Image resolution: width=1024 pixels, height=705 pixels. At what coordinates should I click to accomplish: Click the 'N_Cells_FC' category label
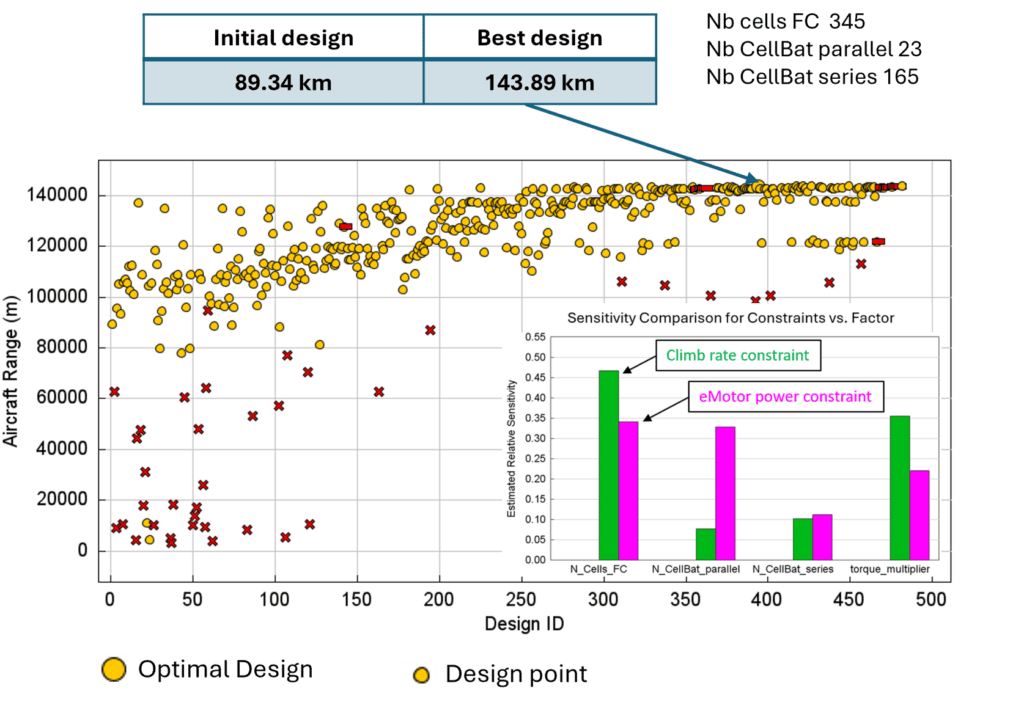tap(598, 569)
